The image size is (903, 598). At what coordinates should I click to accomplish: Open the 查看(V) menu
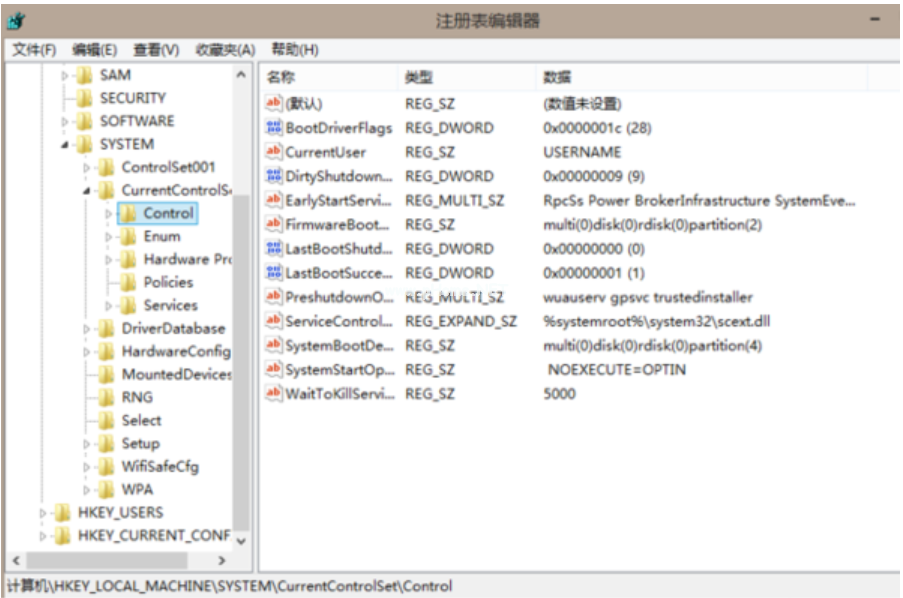pos(156,50)
